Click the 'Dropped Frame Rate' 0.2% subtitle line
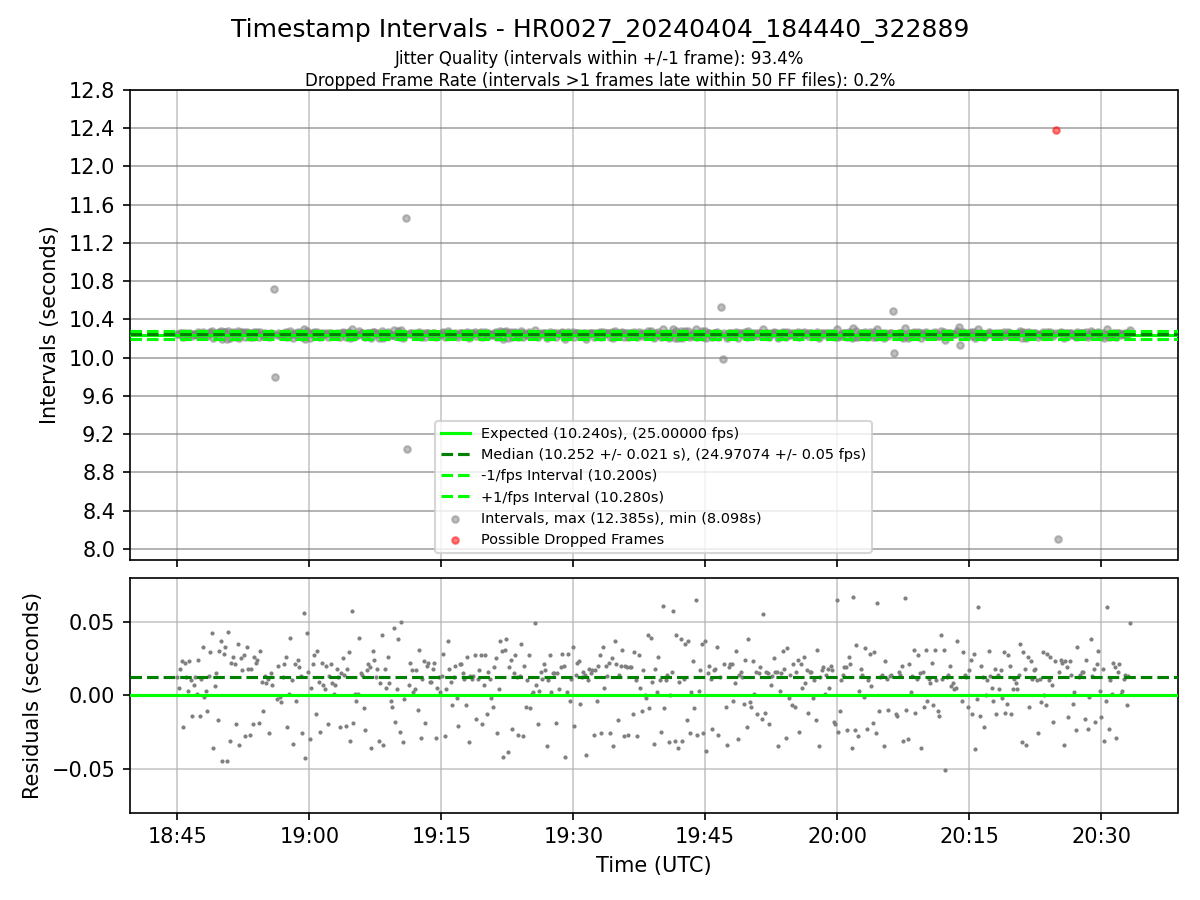The image size is (1200, 900). pos(600,80)
